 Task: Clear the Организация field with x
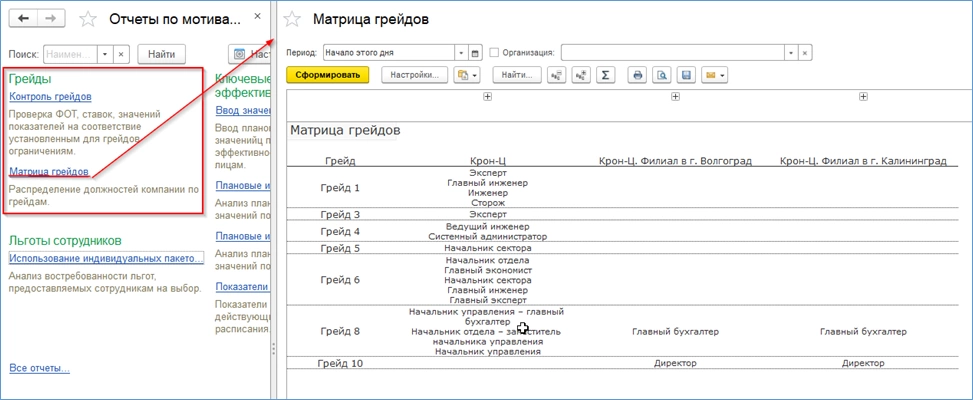point(805,53)
